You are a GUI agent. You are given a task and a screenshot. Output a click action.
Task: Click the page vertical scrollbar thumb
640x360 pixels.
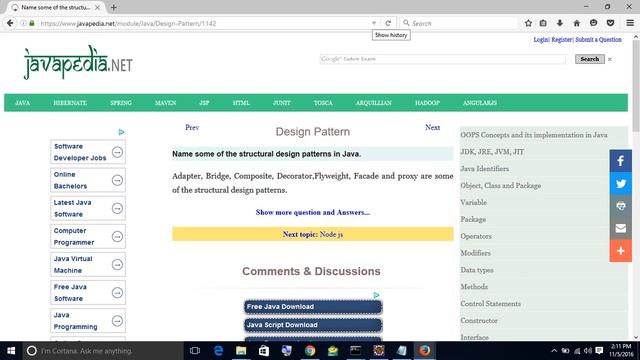pyautogui.click(x=636, y=86)
